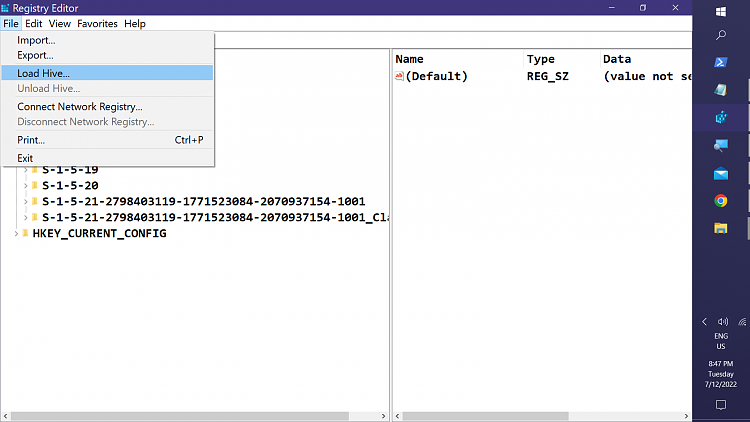Click the HKEY_CURRENT_CONFIG folder icon
The height and width of the screenshot is (422, 750).
tap(25, 233)
